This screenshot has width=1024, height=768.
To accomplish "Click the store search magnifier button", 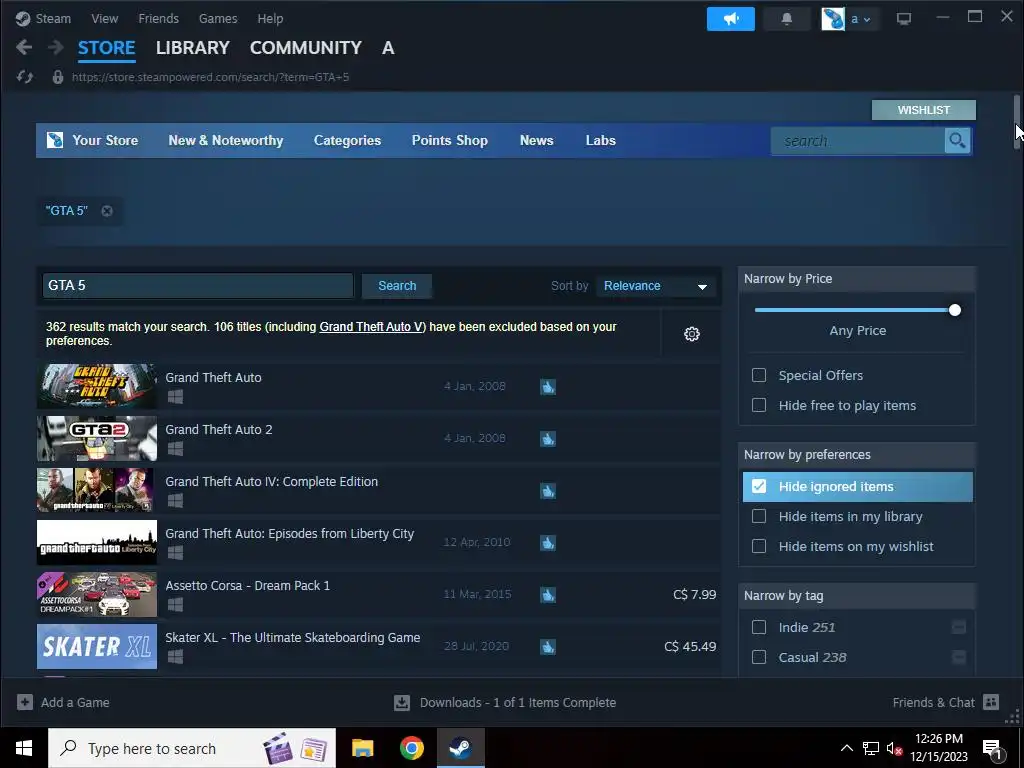I will [957, 140].
